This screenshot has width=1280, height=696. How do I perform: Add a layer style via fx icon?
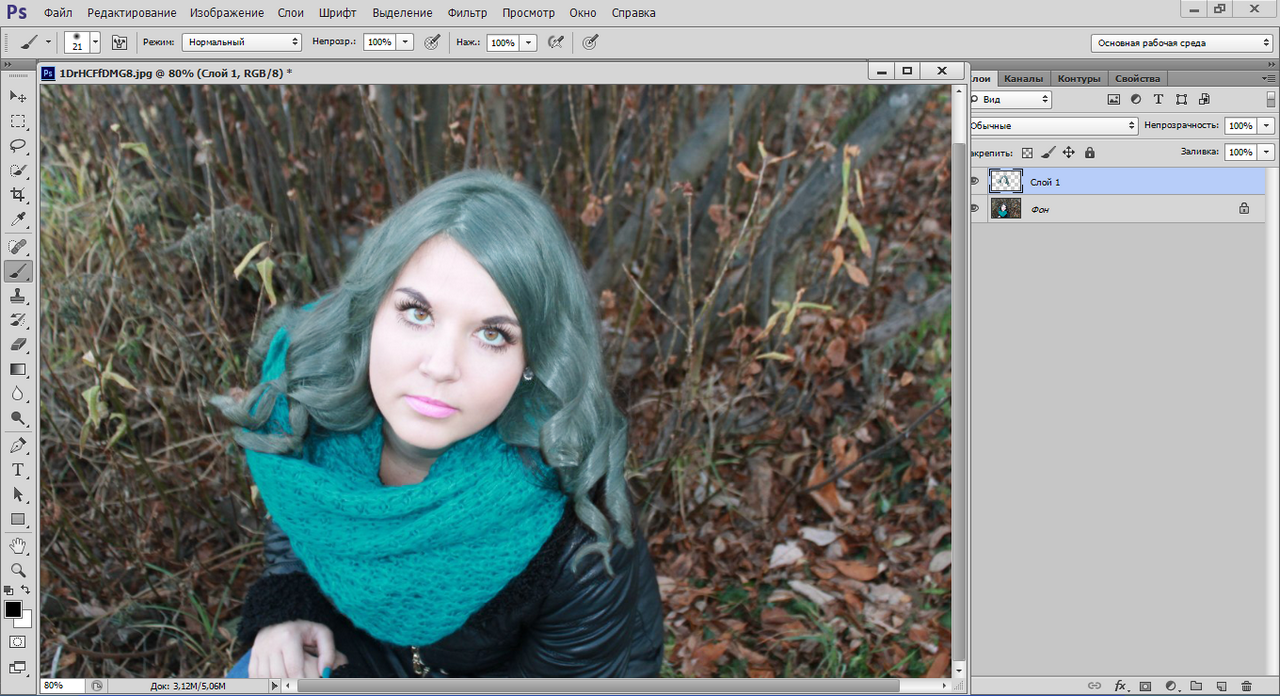tap(1121, 686)
